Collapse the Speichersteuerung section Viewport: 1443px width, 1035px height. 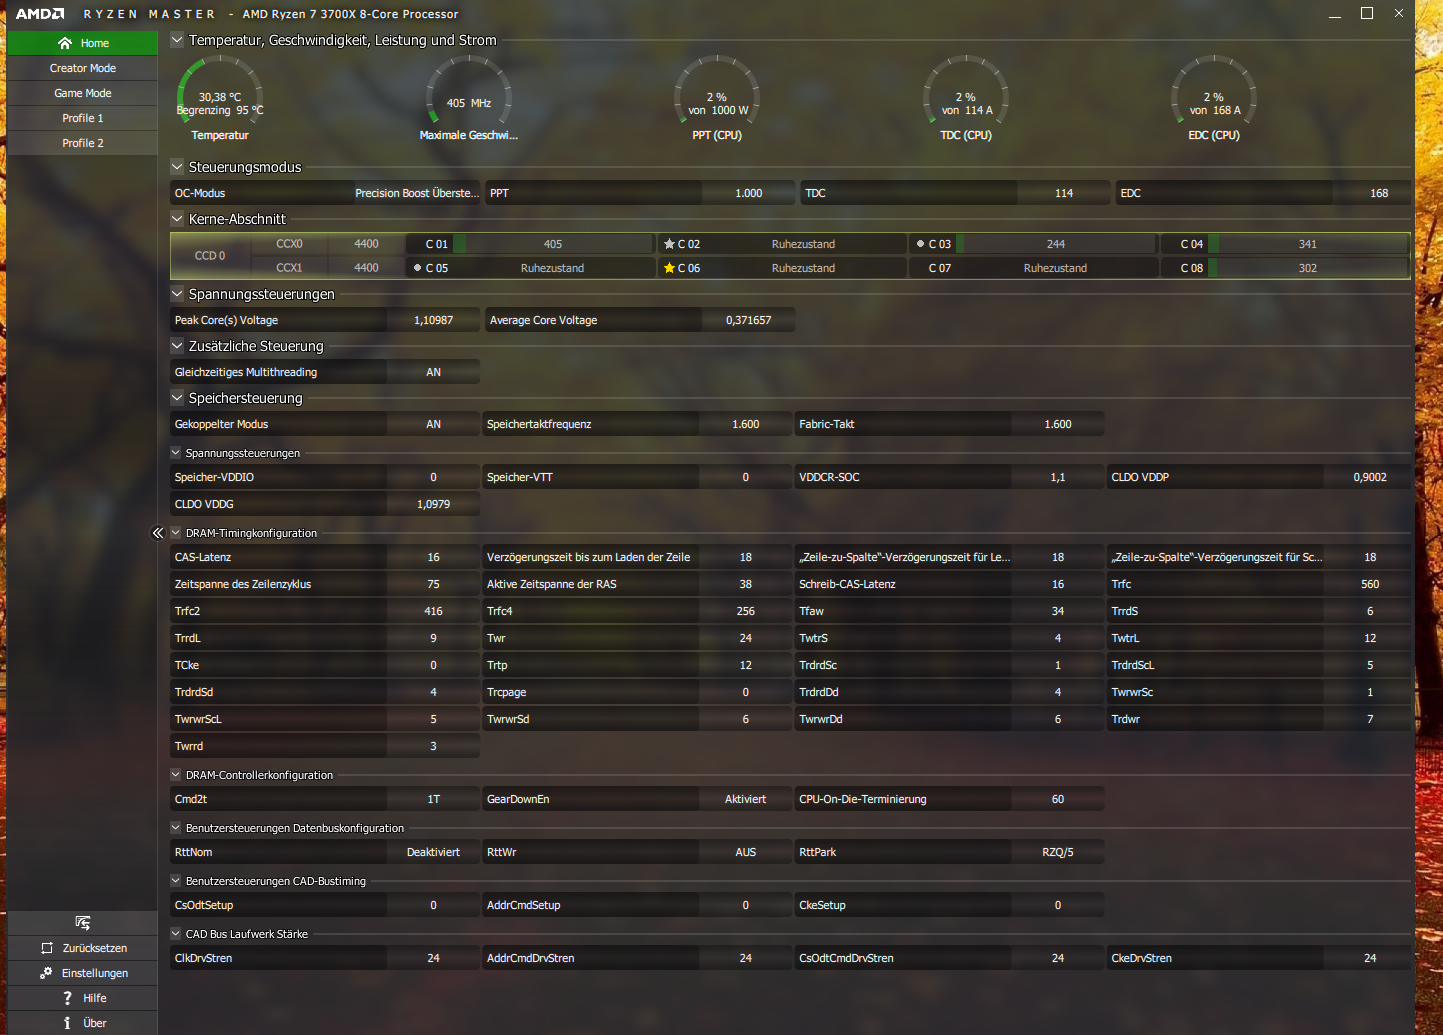coord(177,398)
